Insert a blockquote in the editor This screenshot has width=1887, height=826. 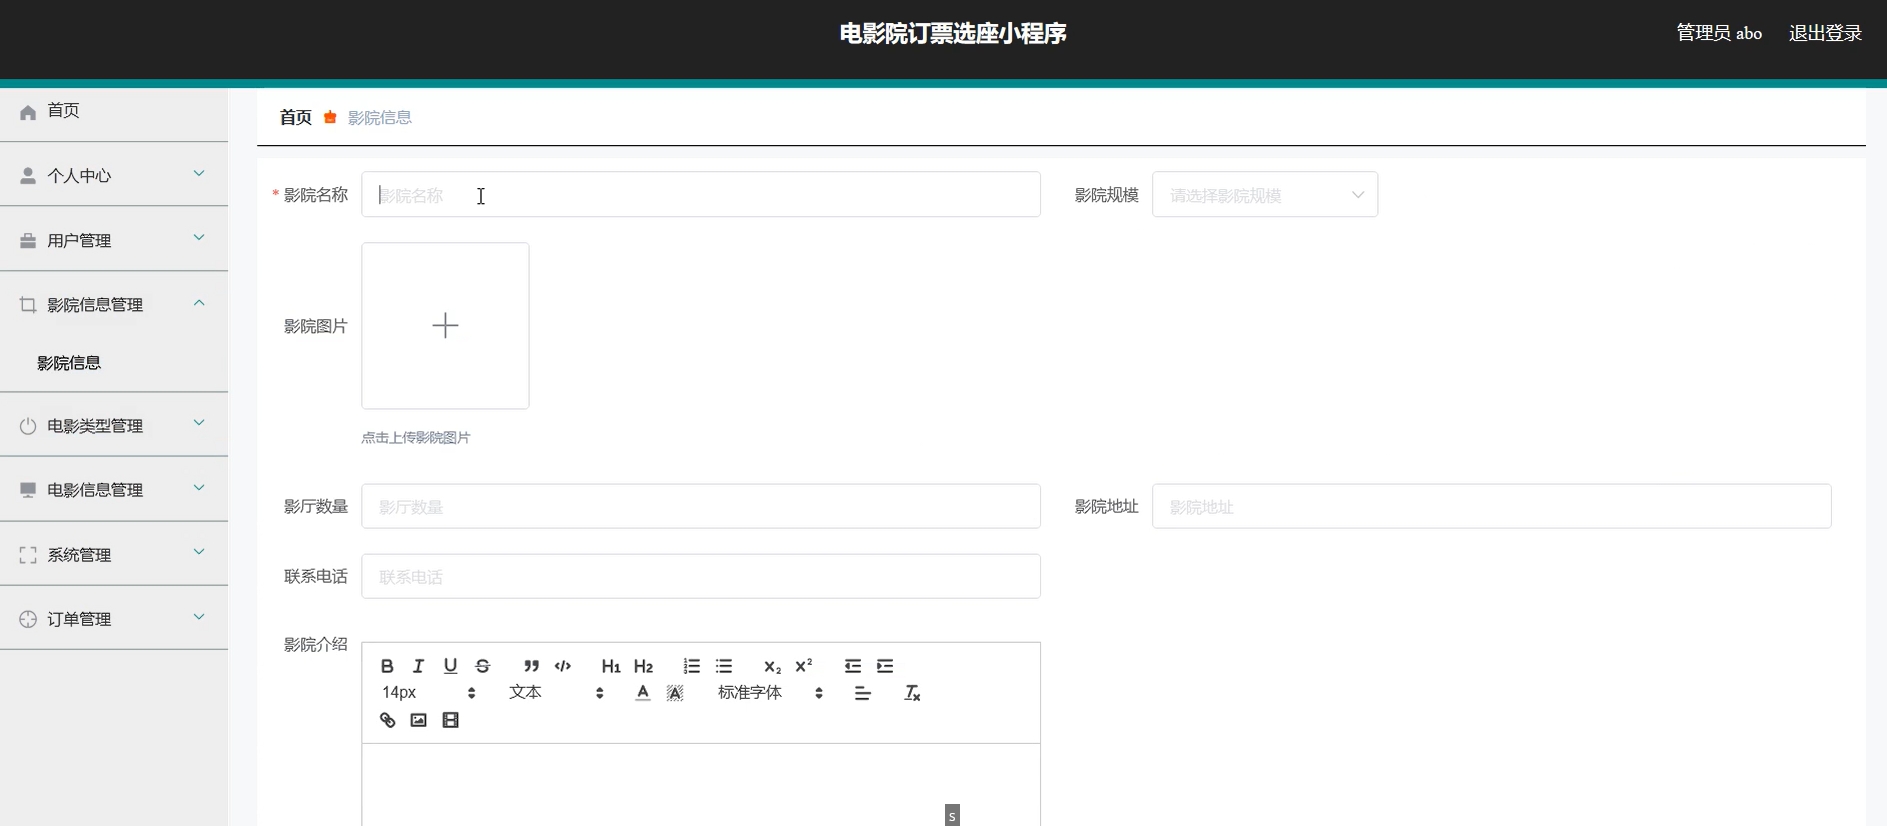point(531,666)
